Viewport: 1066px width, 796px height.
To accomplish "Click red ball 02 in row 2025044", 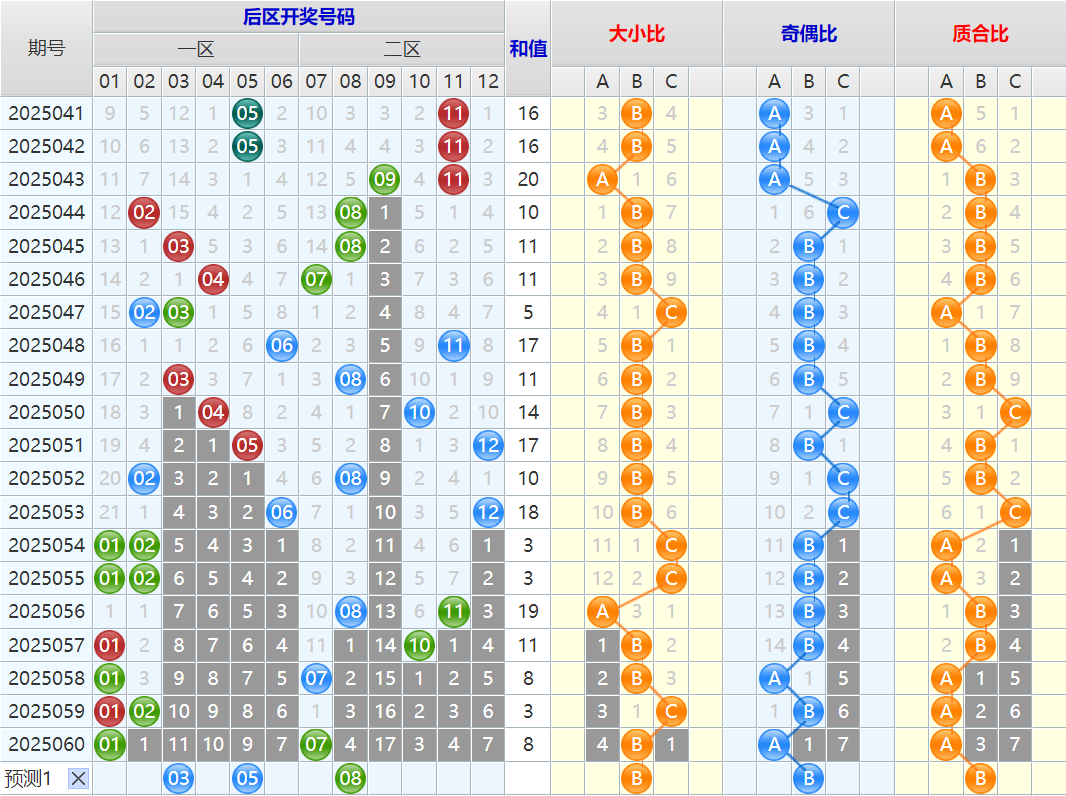I will click(x=144, y=213).
